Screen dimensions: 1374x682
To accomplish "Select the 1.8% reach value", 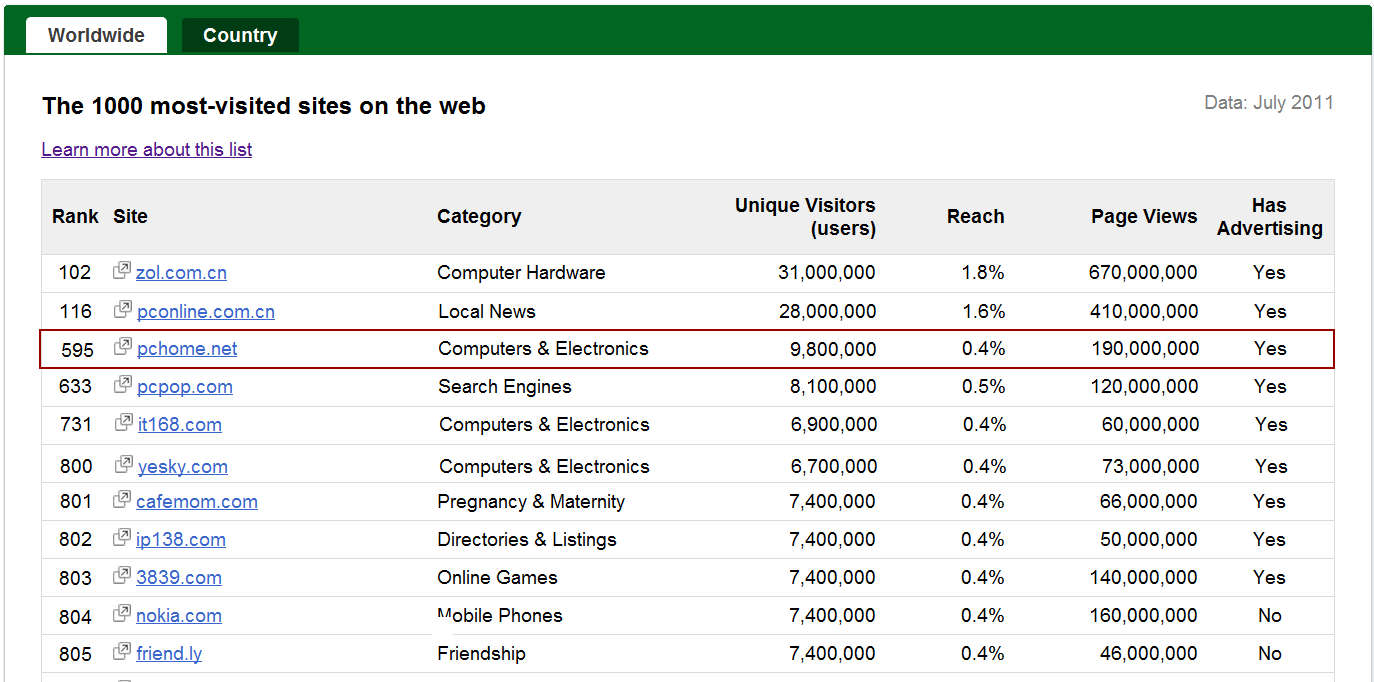I will [983, 273].
